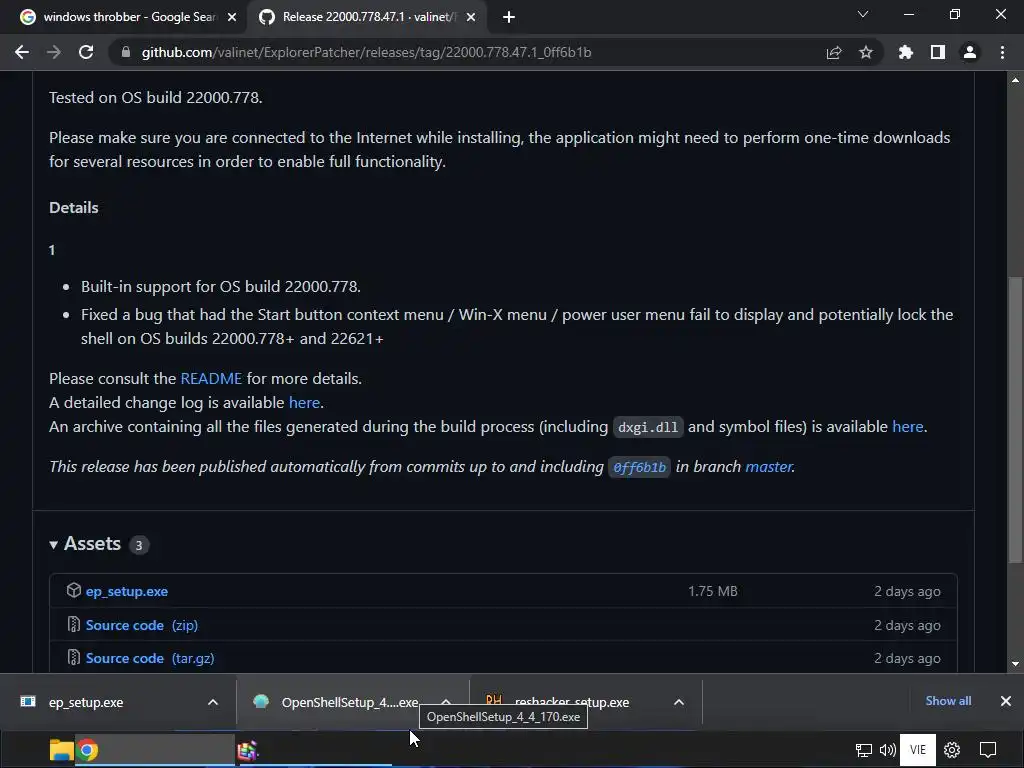Click the scrollbar up arrow
This screenshot has width=1024, height=768.
[x=1016, y=80]
